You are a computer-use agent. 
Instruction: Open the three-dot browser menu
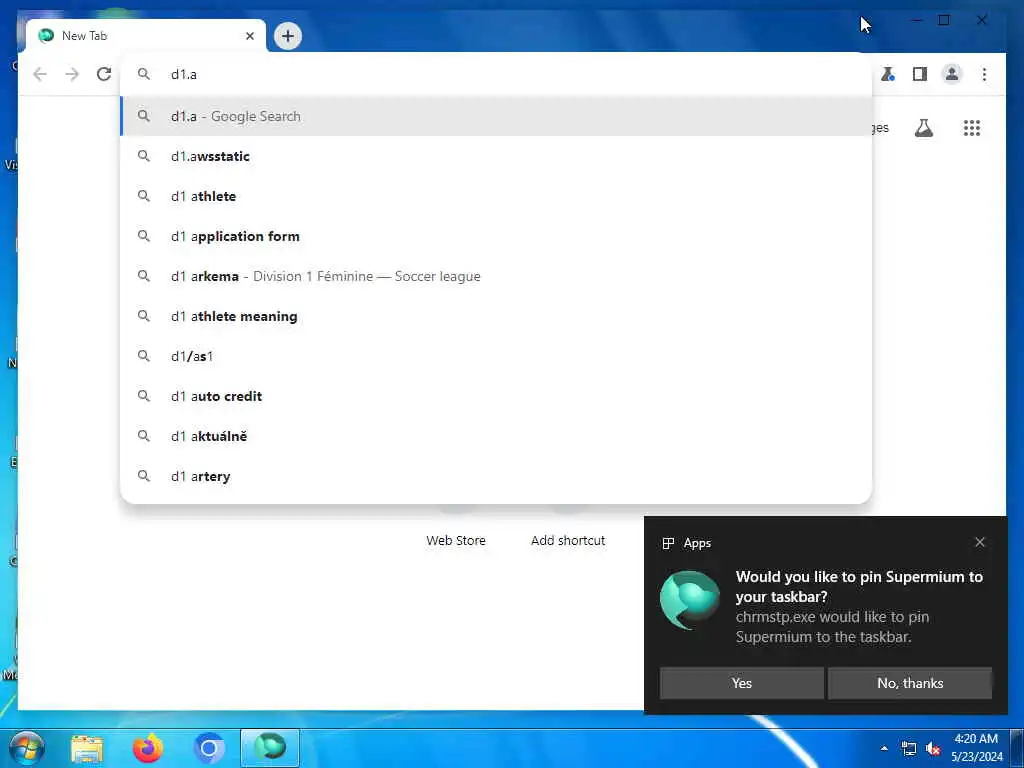[984, 74]
